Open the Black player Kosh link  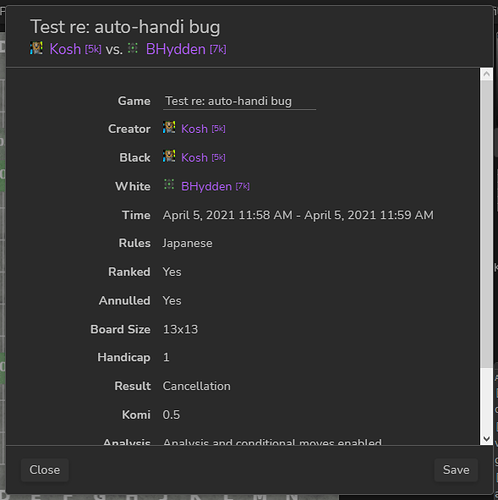(x=203, y=157)
